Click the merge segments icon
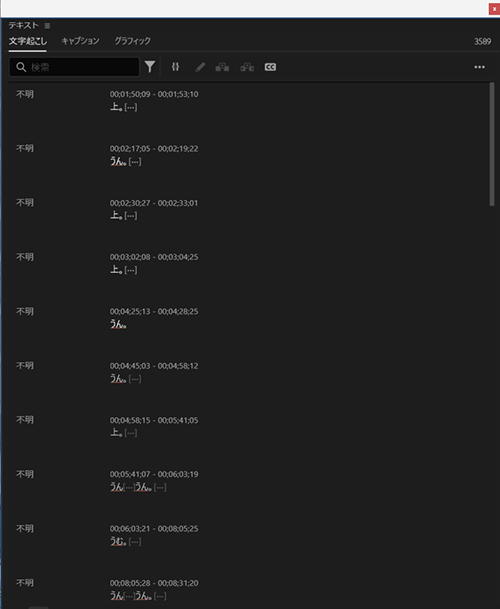The height and width of the screenshot is (609, 500). pyautogui.click(x=176, y=67)
